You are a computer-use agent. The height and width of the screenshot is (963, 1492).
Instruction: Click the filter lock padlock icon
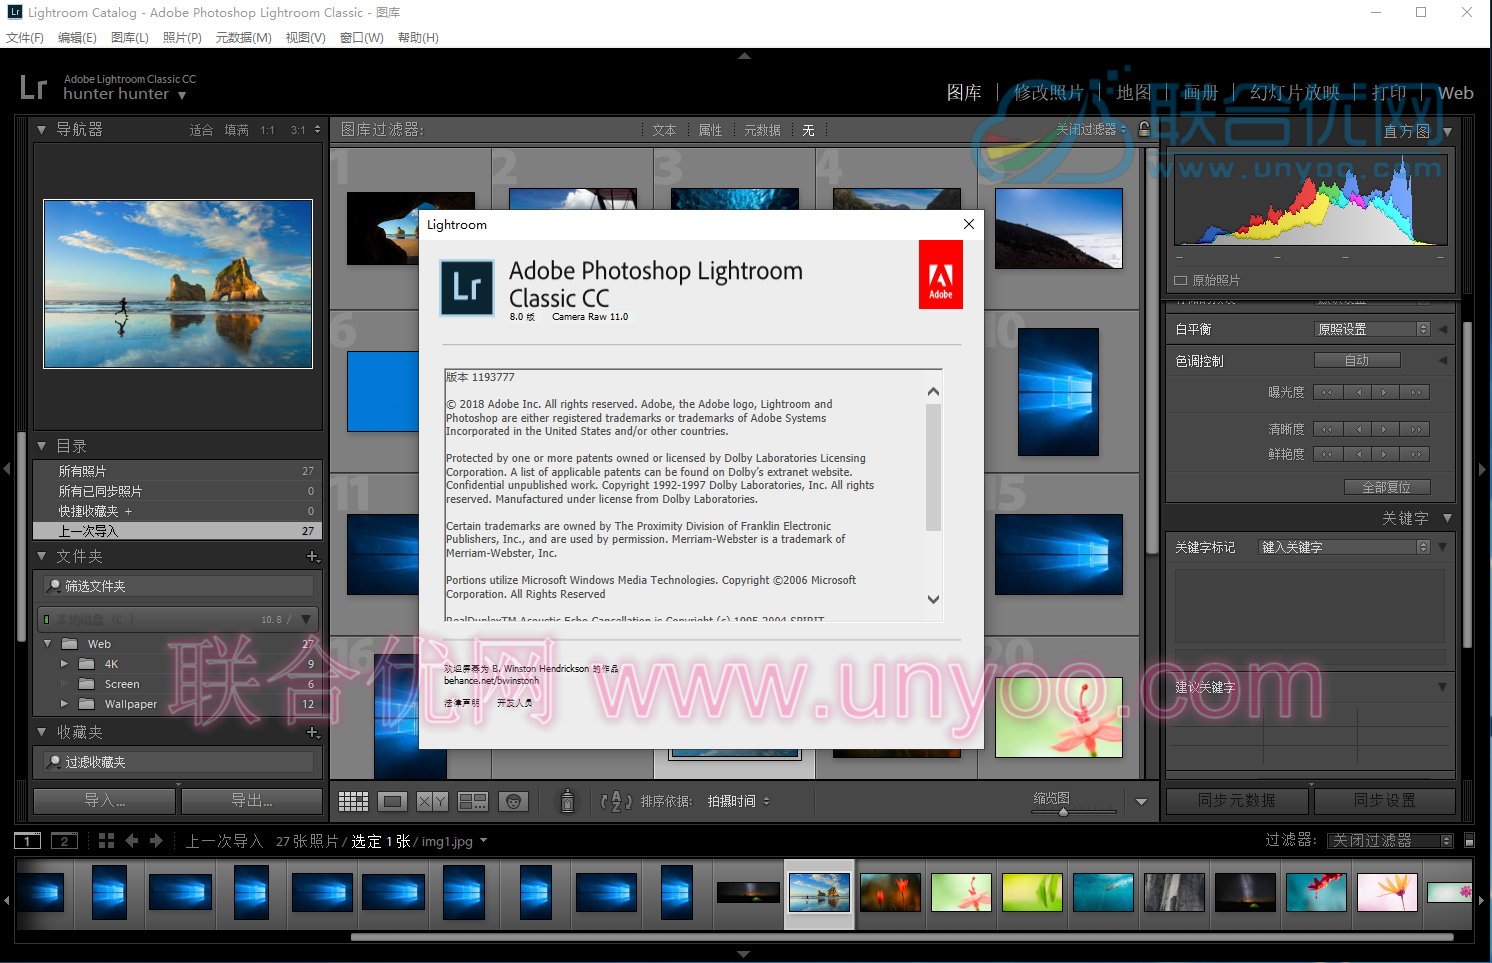pyautogui.click(x=1144, y=129)
